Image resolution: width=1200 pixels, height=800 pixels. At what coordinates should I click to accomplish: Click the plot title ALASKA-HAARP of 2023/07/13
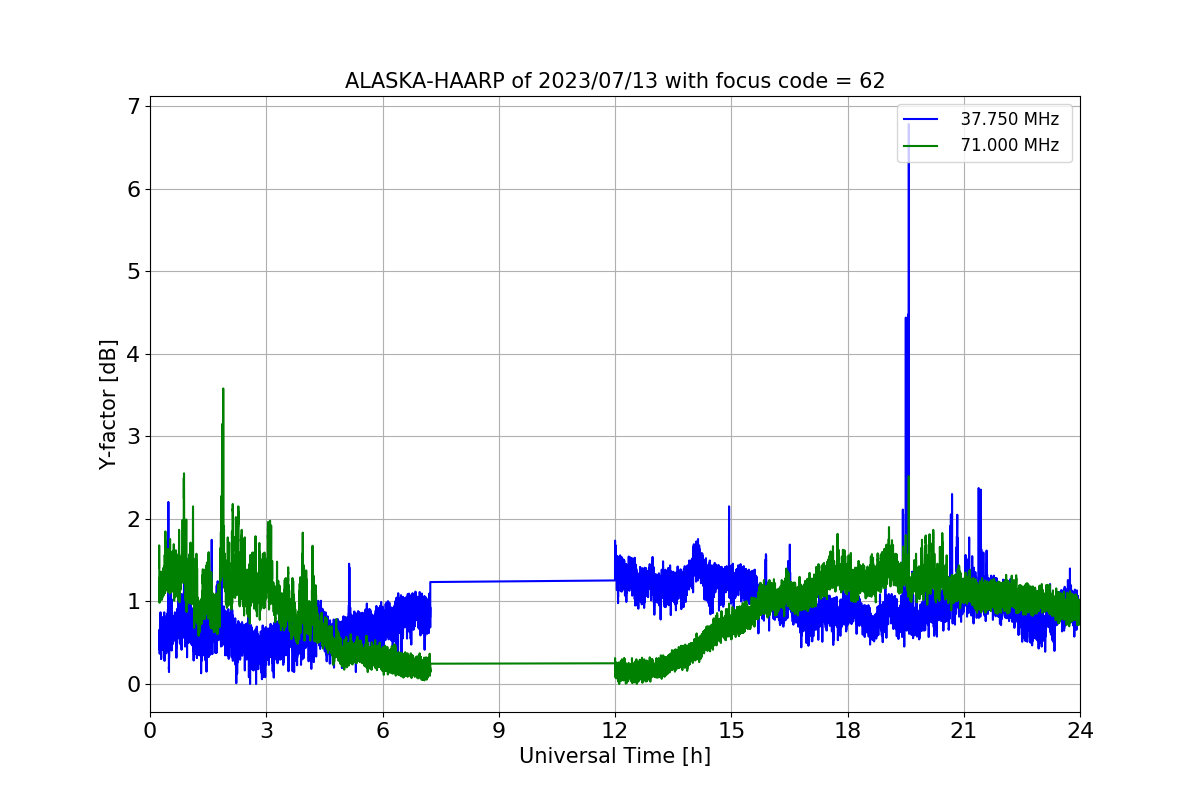(x=615, y=81)
